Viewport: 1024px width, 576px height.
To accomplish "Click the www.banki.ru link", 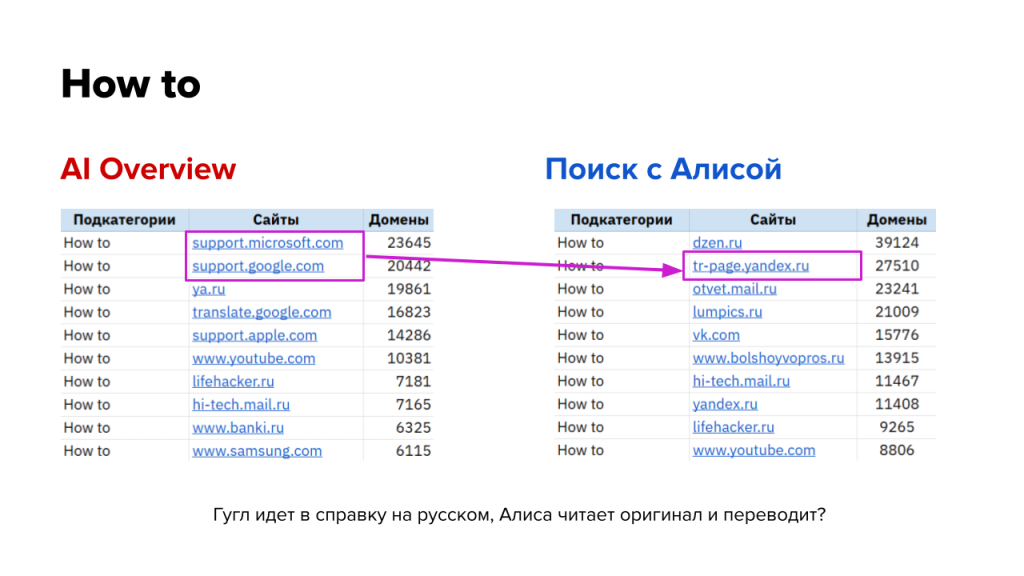I will click(x=238, y=427).
